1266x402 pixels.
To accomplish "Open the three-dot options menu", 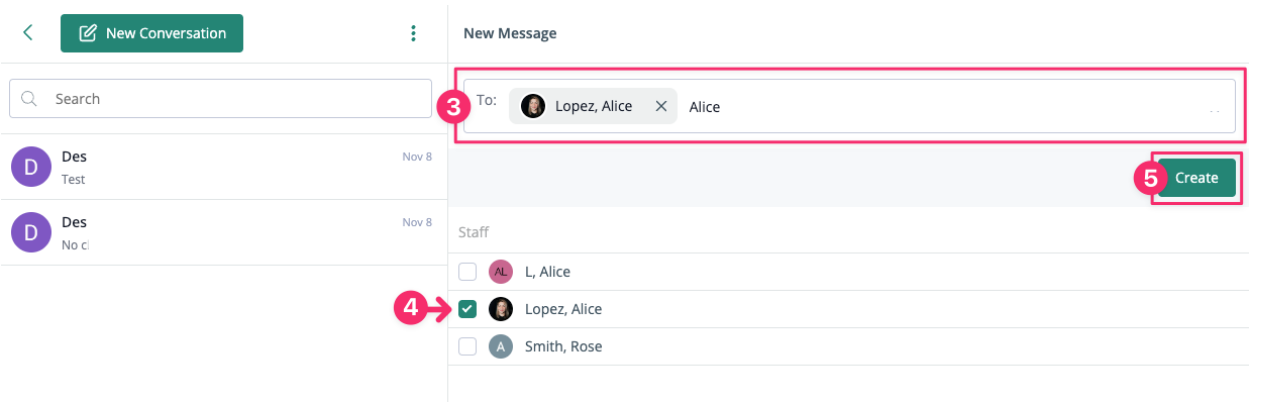I will click(x=413, y=33).
